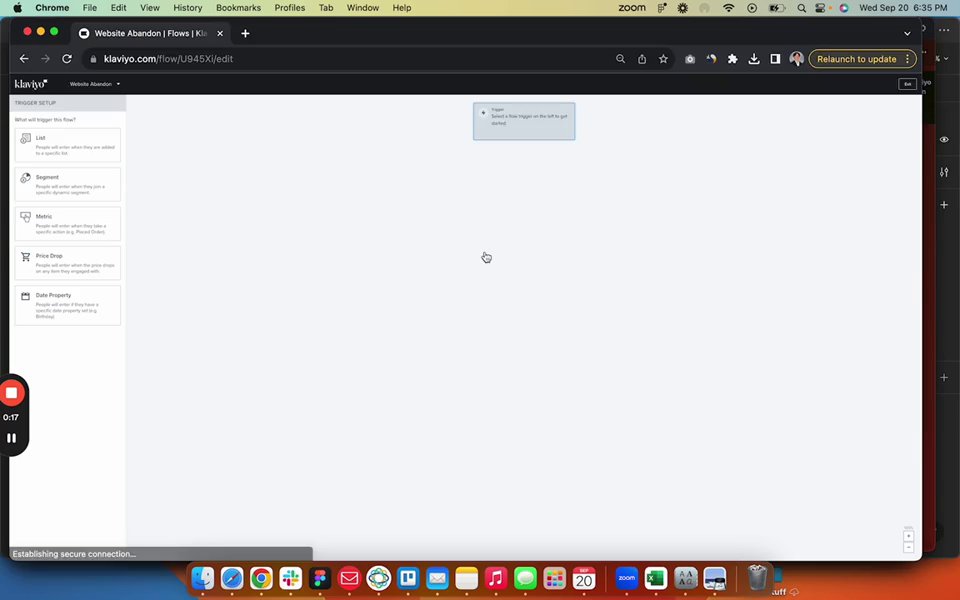Screen dimensions: 960x600
Task: Select the Price Drop cart icon
Action: [x=26, y=257]
